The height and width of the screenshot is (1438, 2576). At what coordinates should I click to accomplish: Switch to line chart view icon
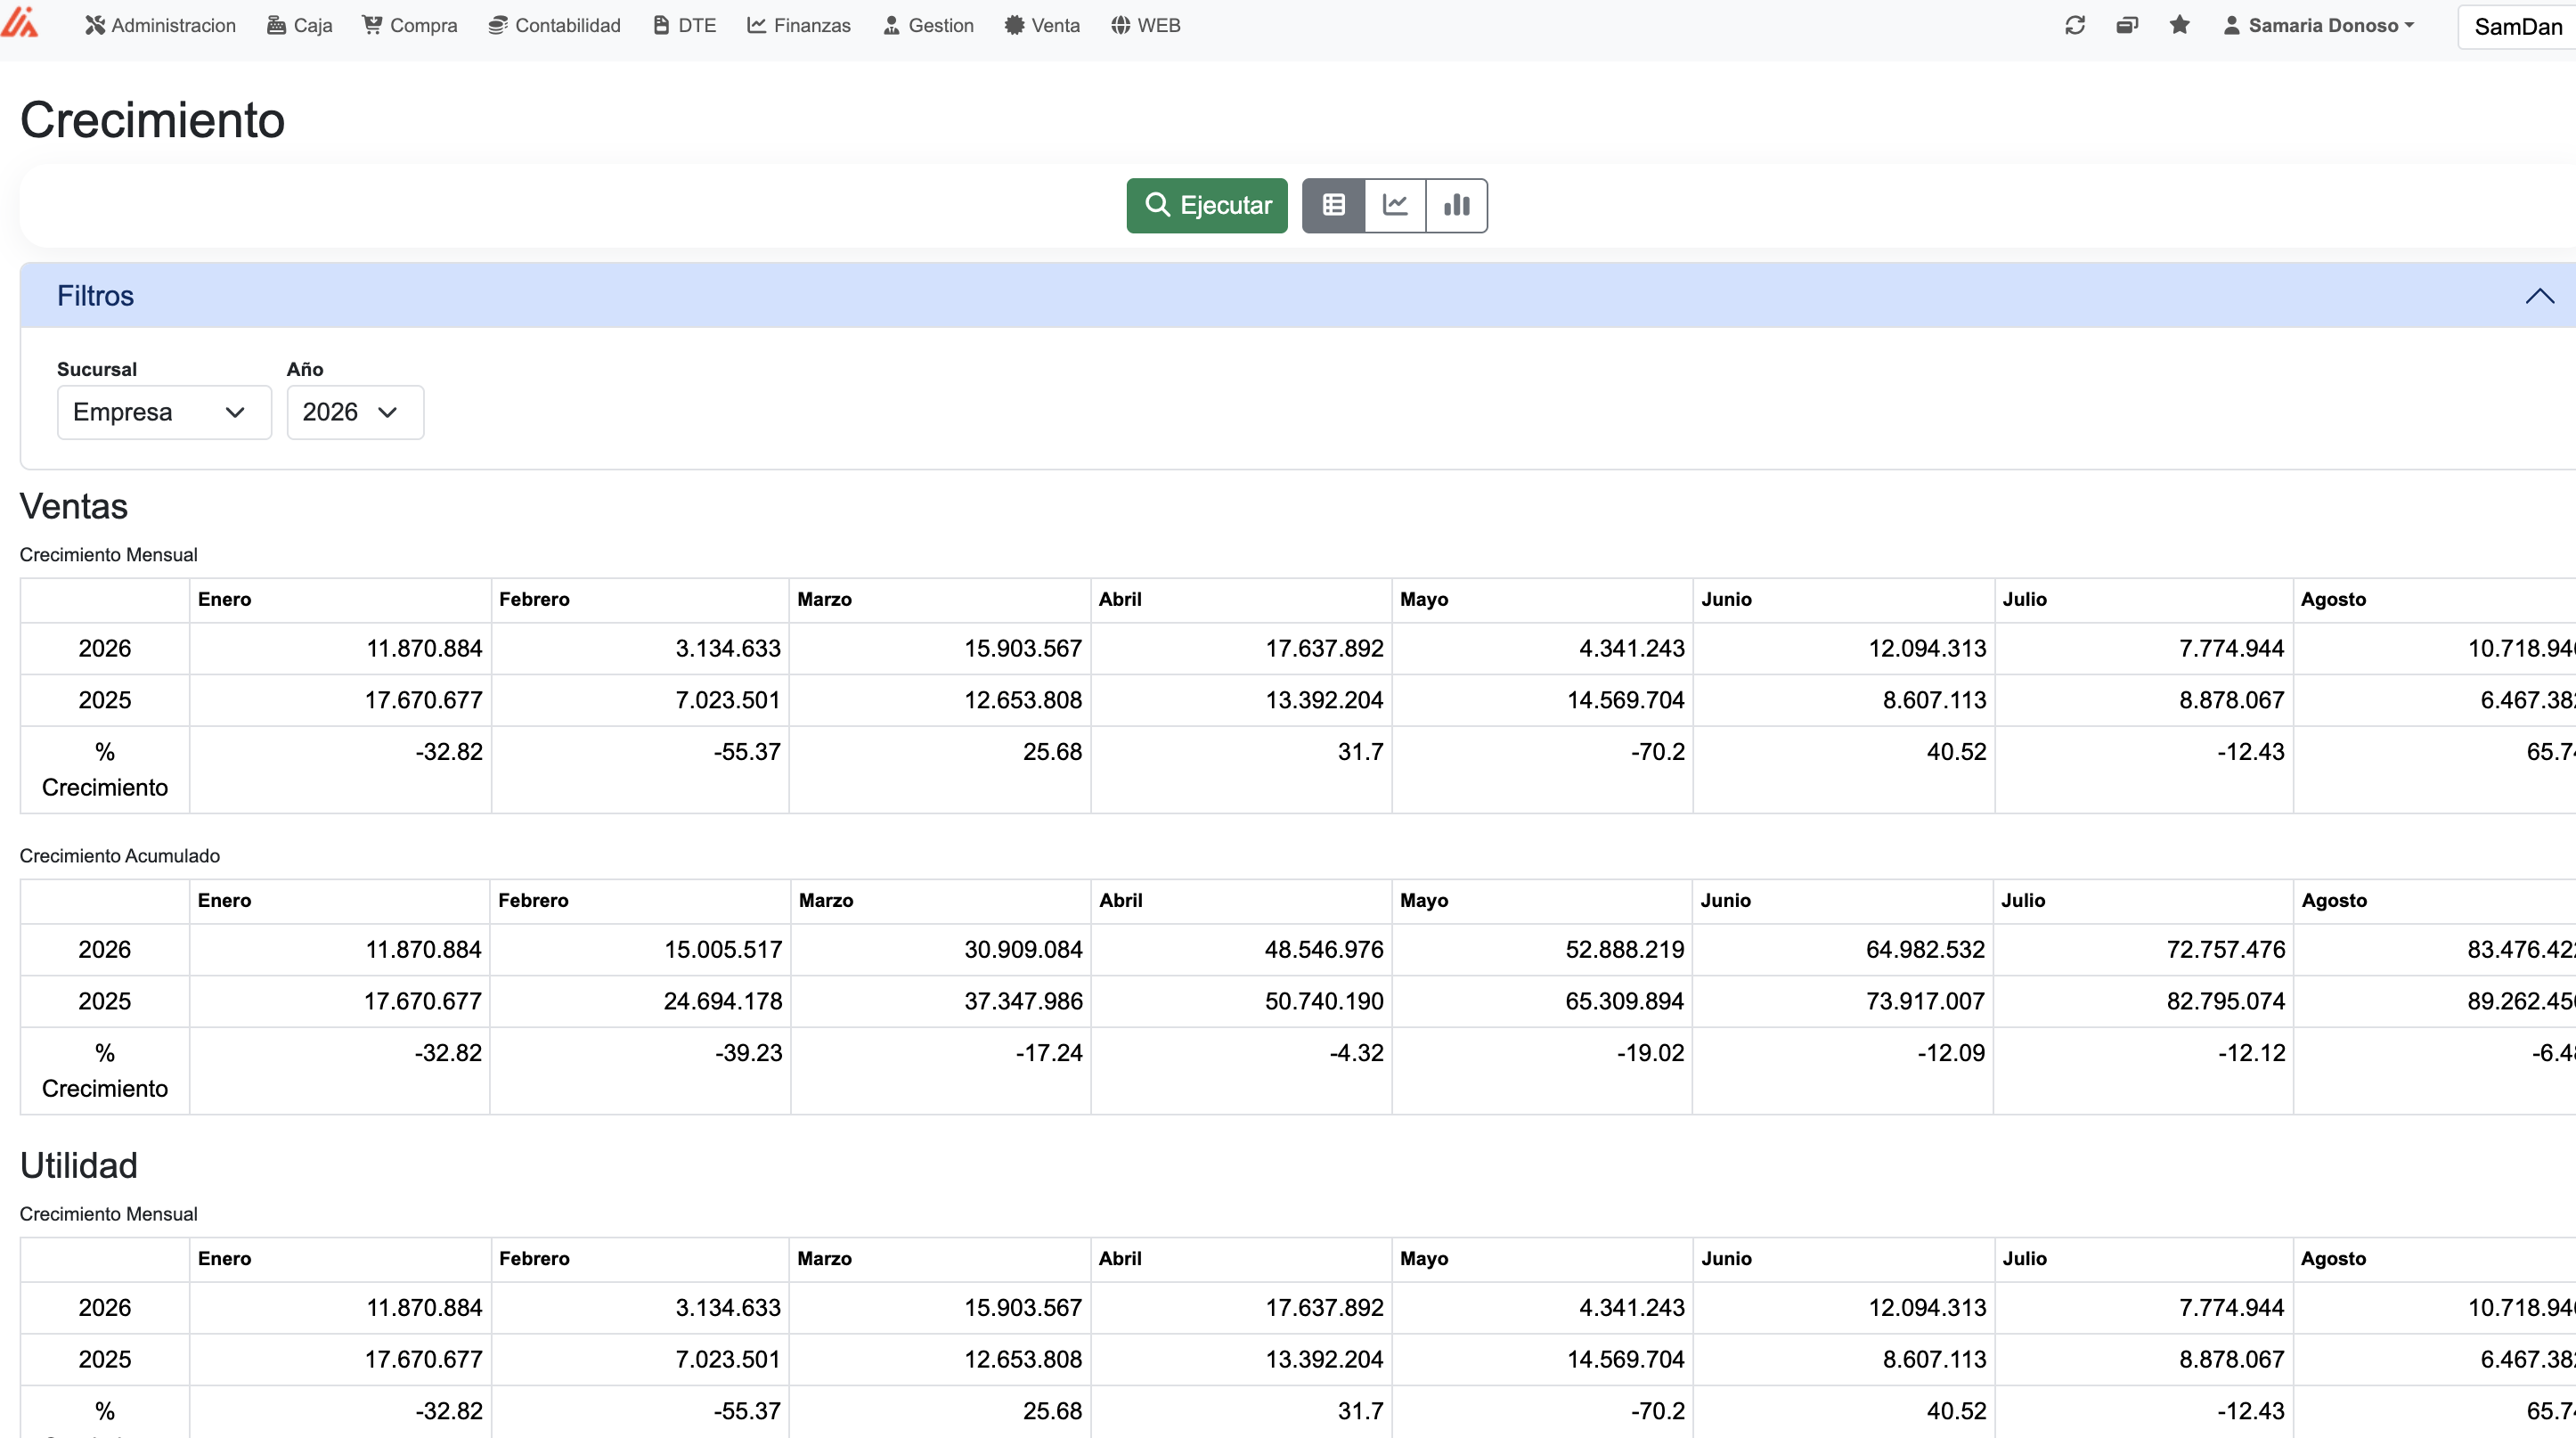click(1395, 205)
